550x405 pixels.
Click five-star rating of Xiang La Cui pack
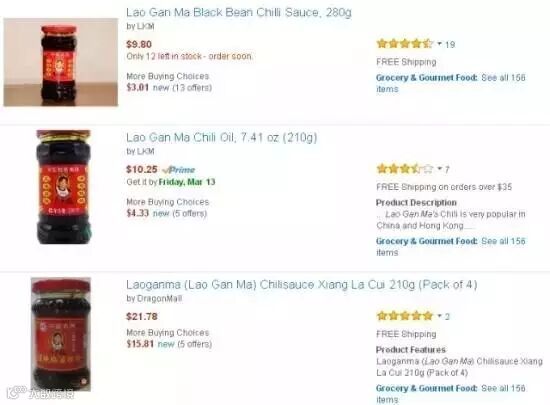(x=405, y=316)
